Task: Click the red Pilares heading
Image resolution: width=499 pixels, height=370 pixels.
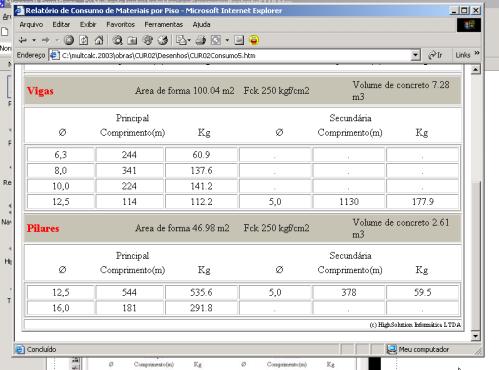Action: click(x=43, y=228)
